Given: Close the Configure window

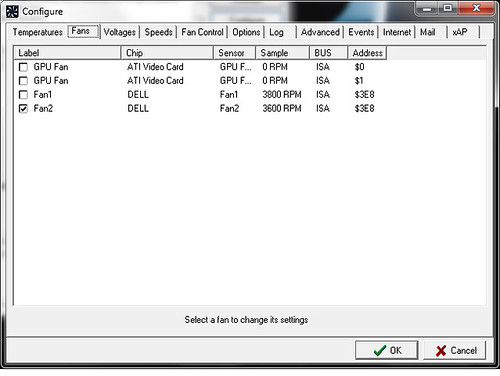Looking at the screenshot, I should pos(476,8).
